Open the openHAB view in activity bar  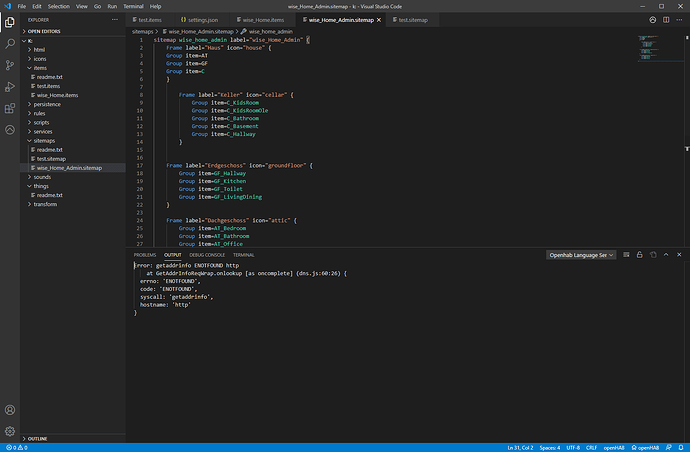pos(10,129)
